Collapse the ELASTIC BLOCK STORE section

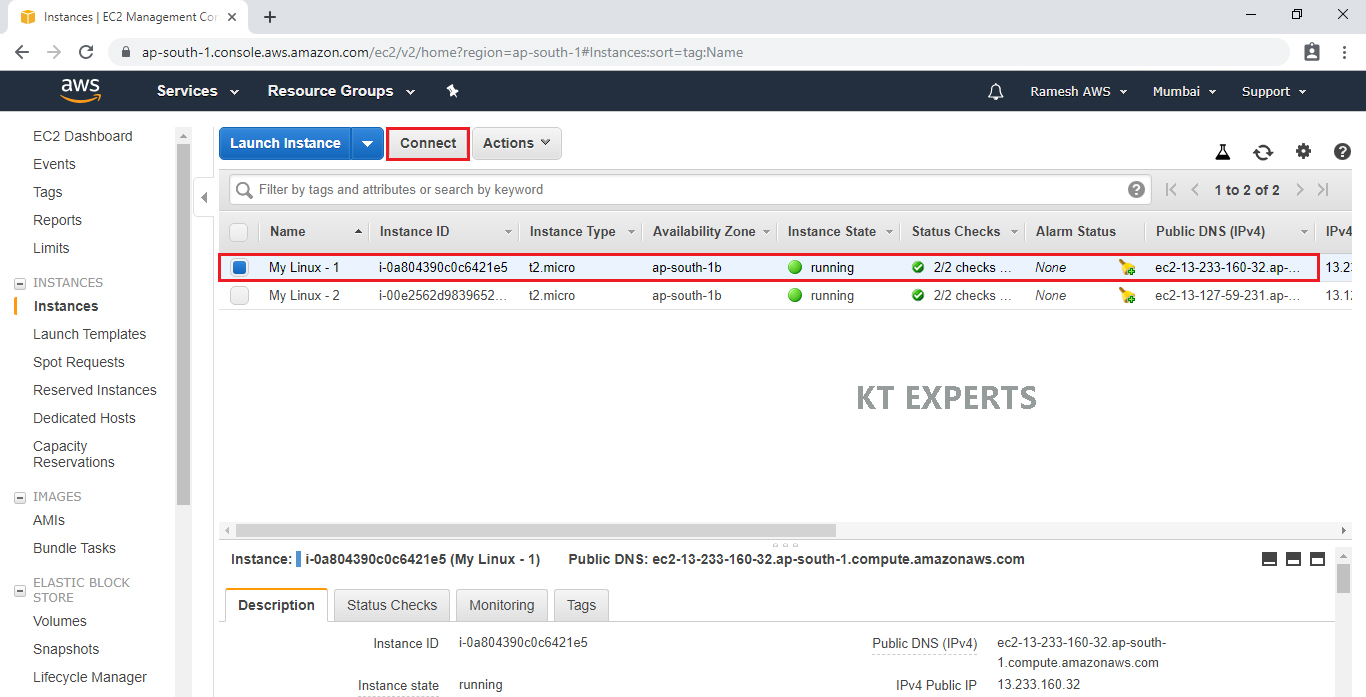20,590
